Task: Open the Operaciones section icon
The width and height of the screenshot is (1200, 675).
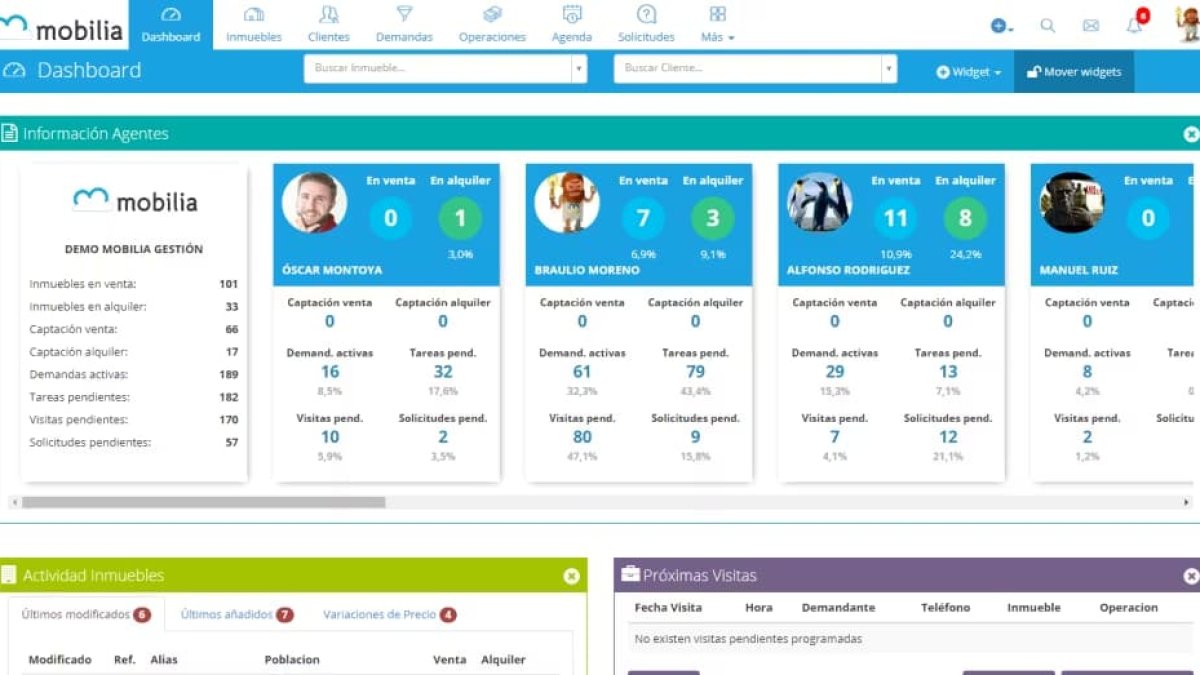Action: coord(492,15)
